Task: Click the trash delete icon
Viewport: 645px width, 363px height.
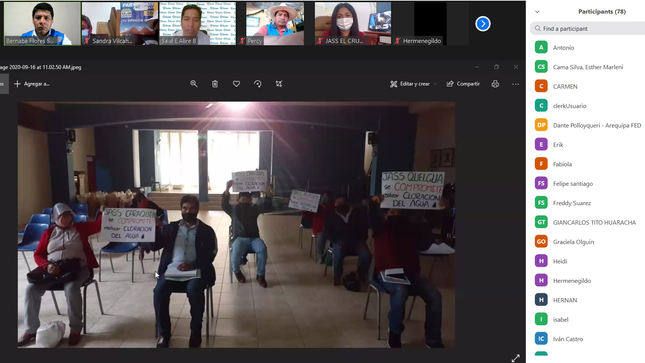Action: [x=215, y=84]
